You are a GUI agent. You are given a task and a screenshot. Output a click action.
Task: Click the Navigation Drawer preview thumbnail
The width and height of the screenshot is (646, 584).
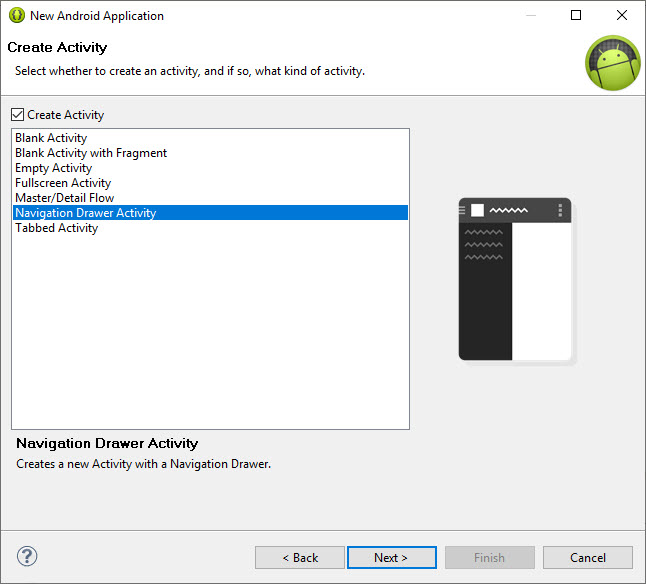[x=515, y=280]
